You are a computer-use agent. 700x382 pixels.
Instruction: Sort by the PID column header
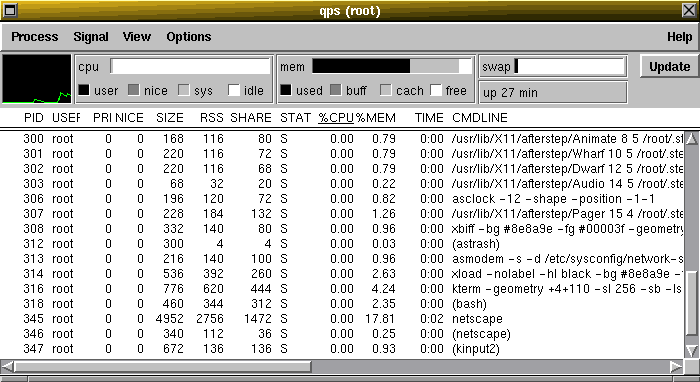click(34, 118)
